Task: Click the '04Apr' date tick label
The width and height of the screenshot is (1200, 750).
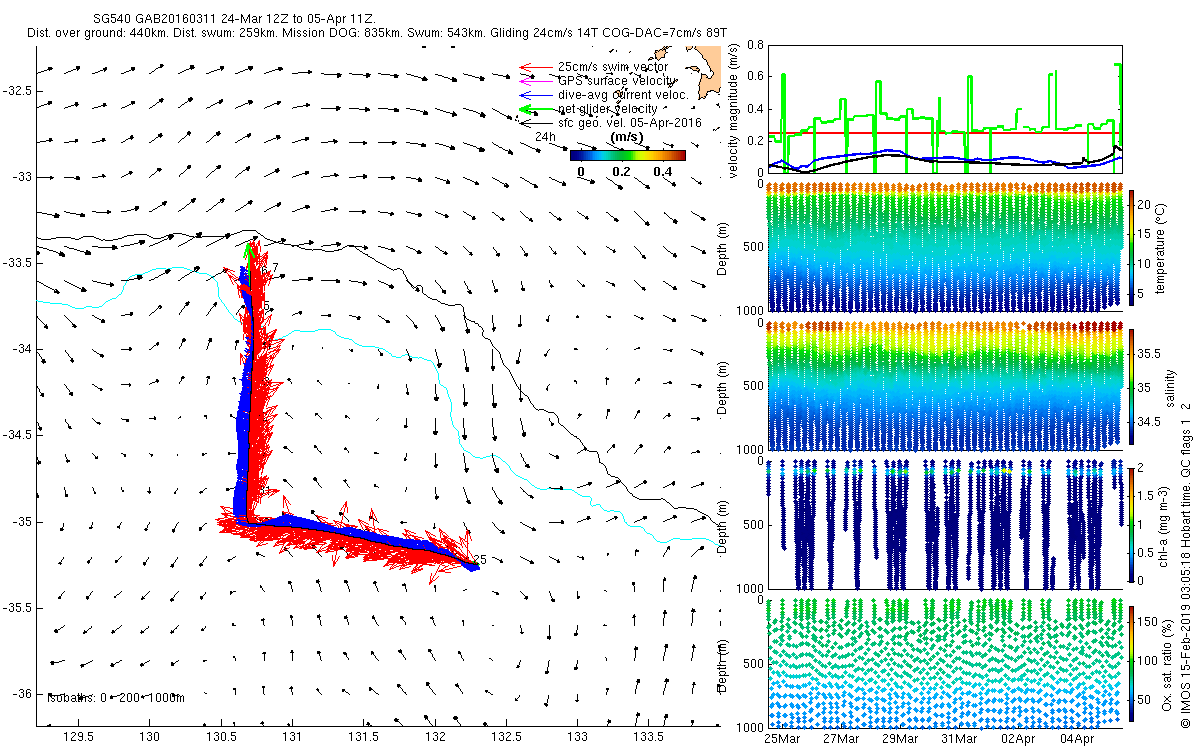Action: point(1077,739)
